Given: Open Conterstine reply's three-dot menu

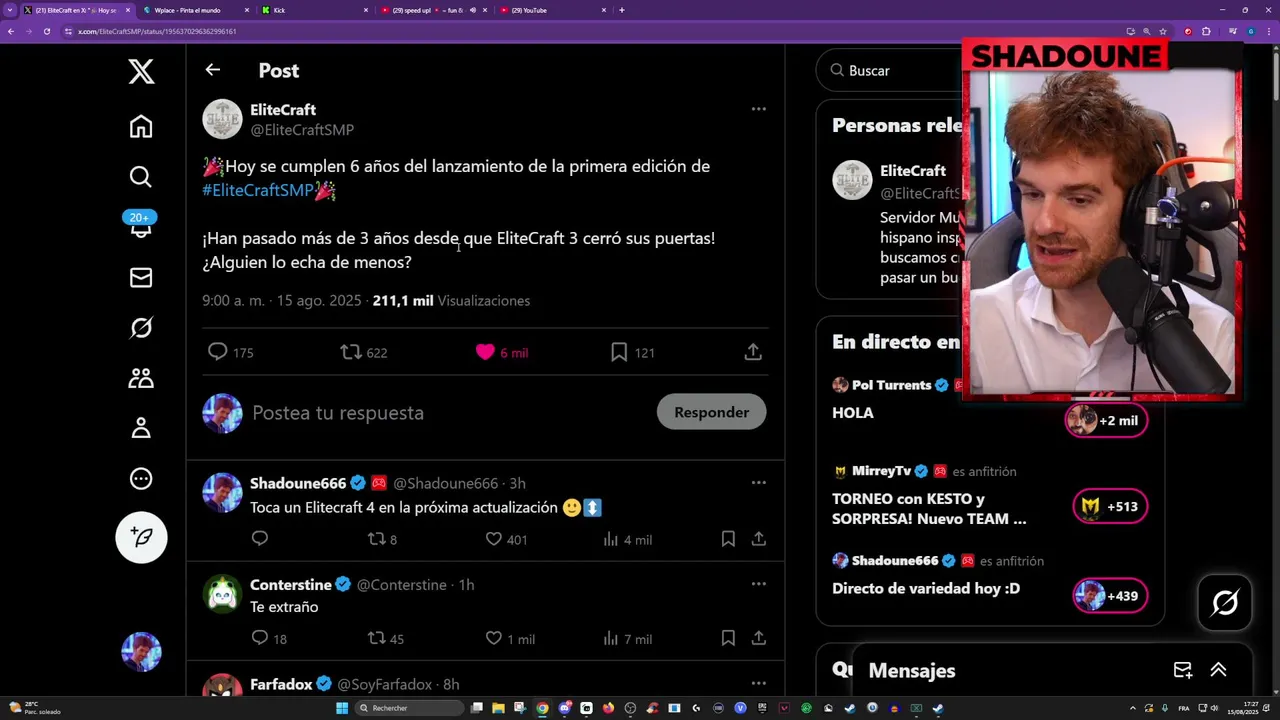Looking at the screenshot, I should [x=758, y=584].
